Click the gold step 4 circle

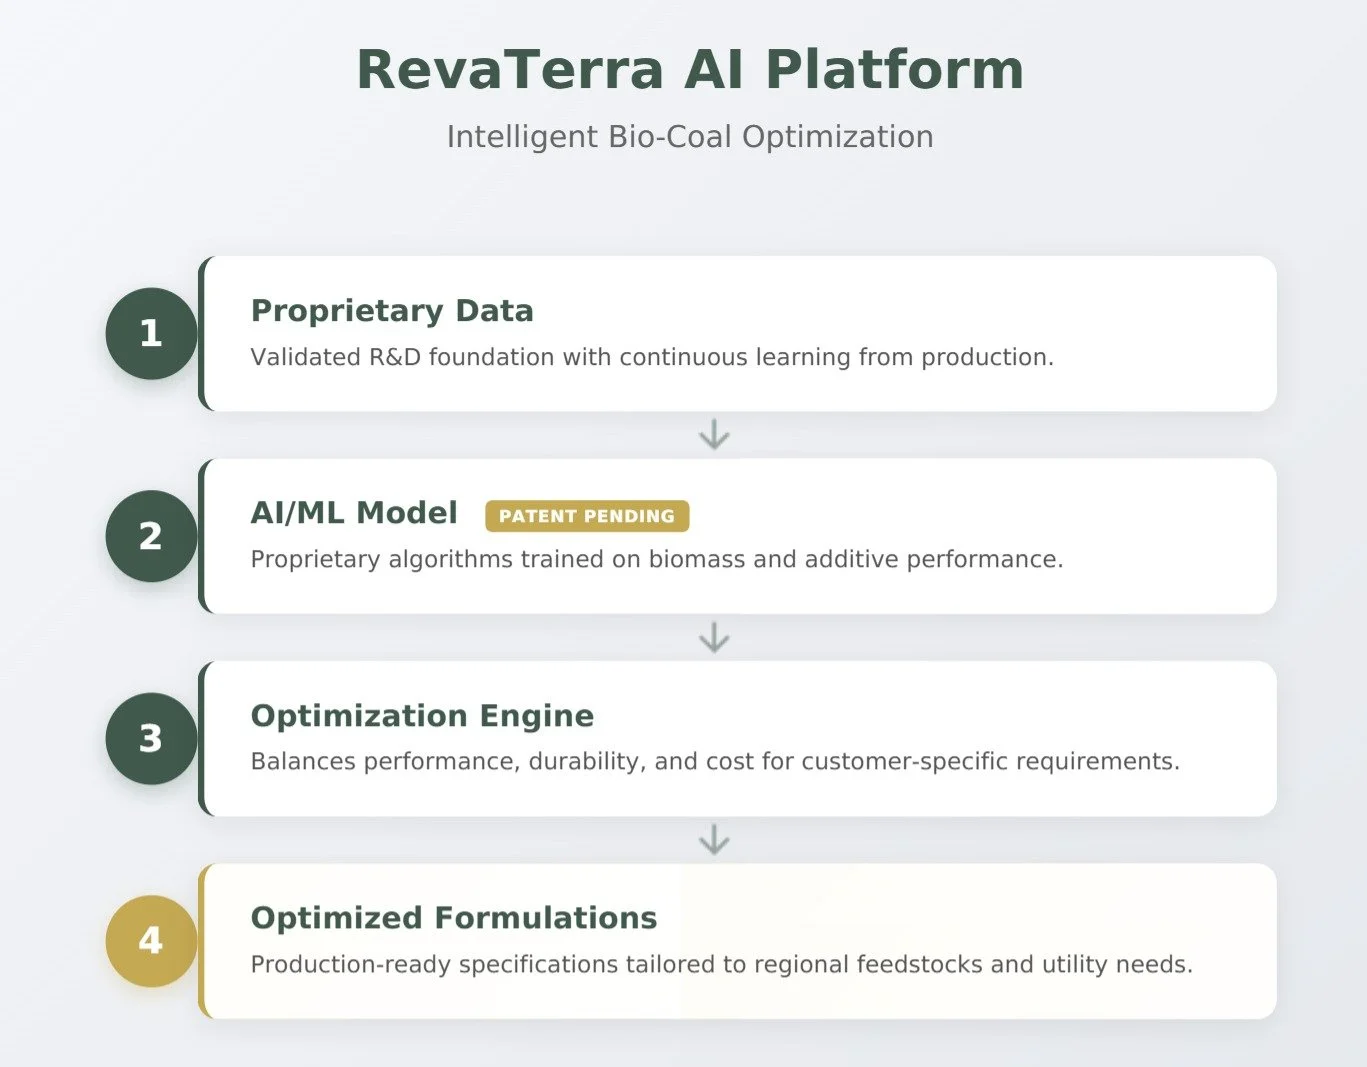click(x=151, y=941)
